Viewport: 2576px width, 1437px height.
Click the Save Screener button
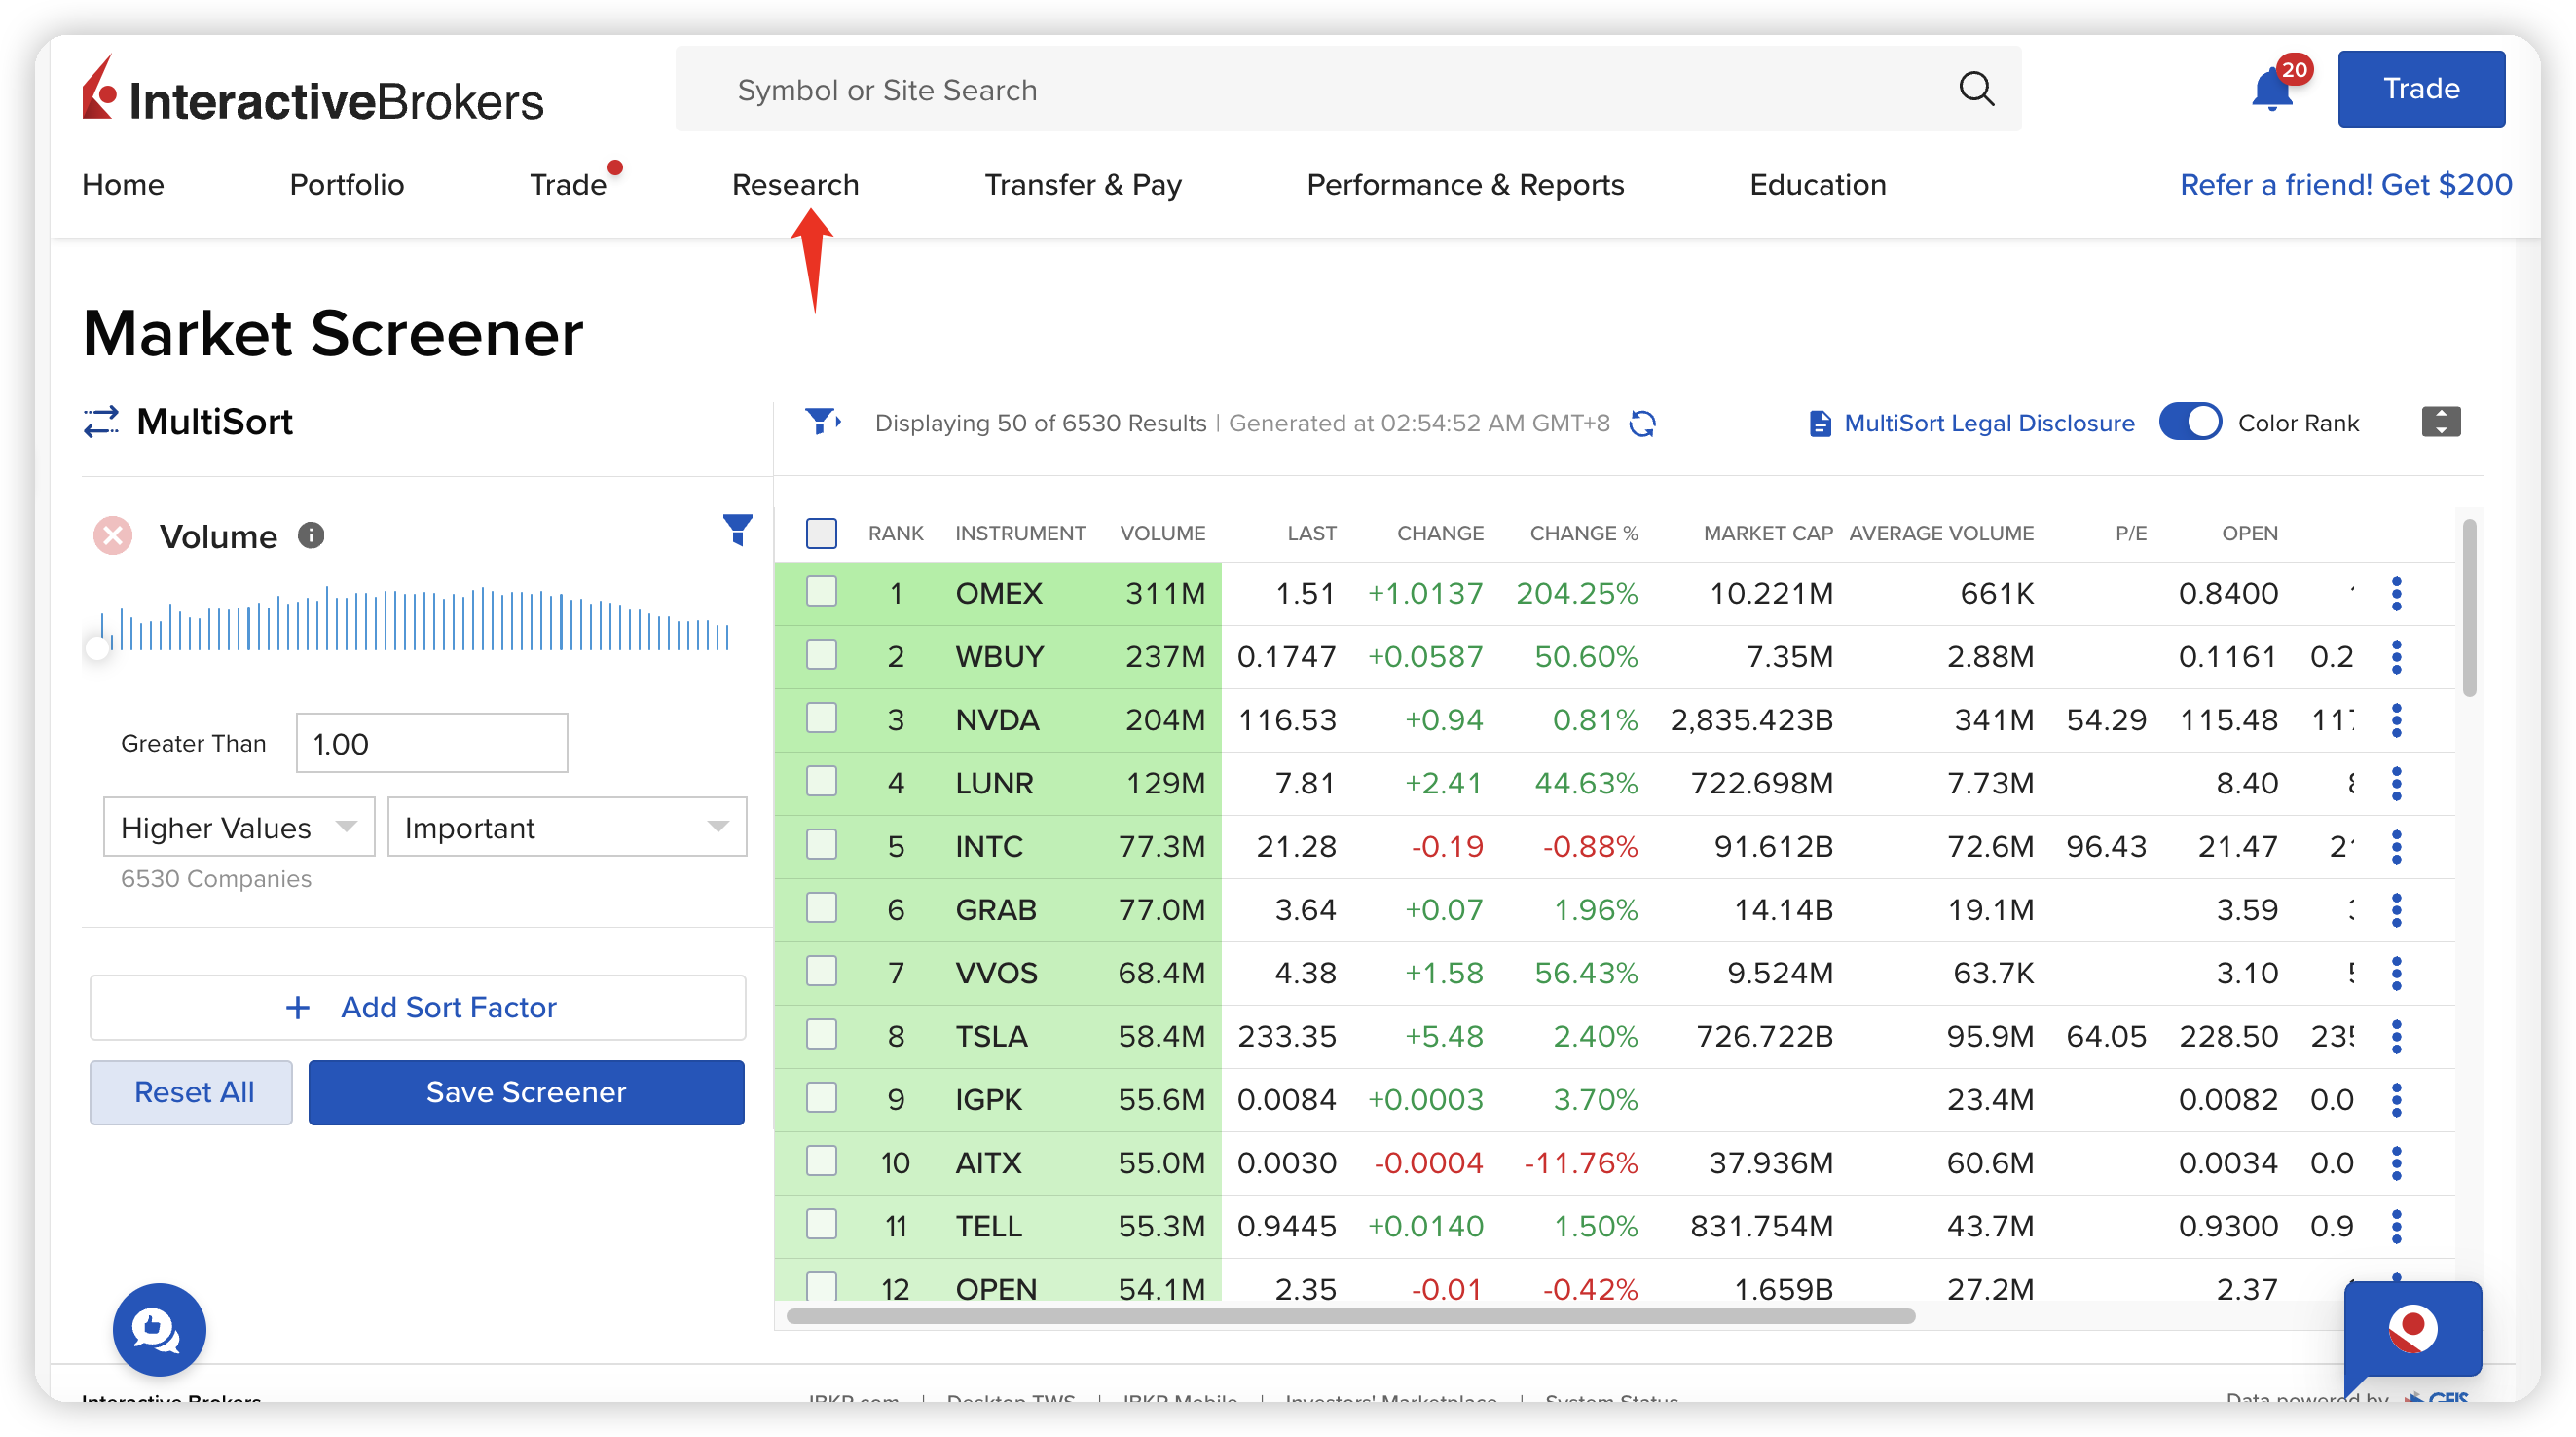(x=526, y=1092)
